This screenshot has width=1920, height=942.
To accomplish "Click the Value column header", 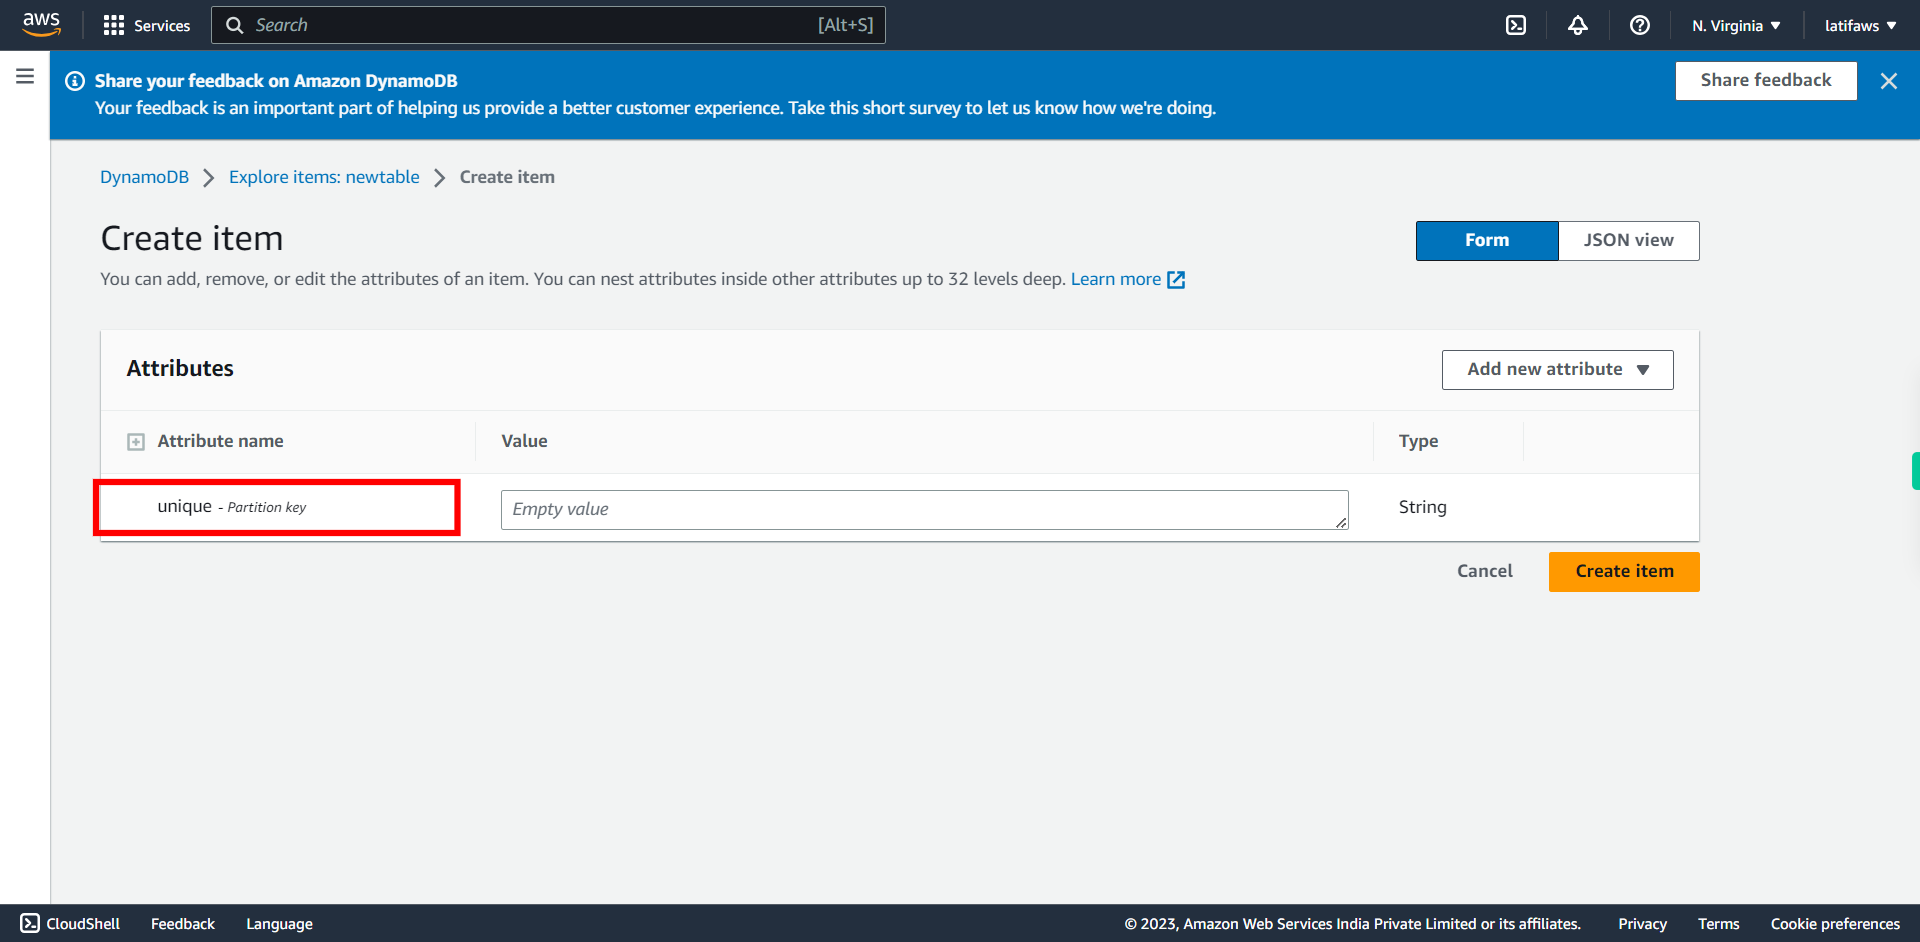I will coord(524,441).
